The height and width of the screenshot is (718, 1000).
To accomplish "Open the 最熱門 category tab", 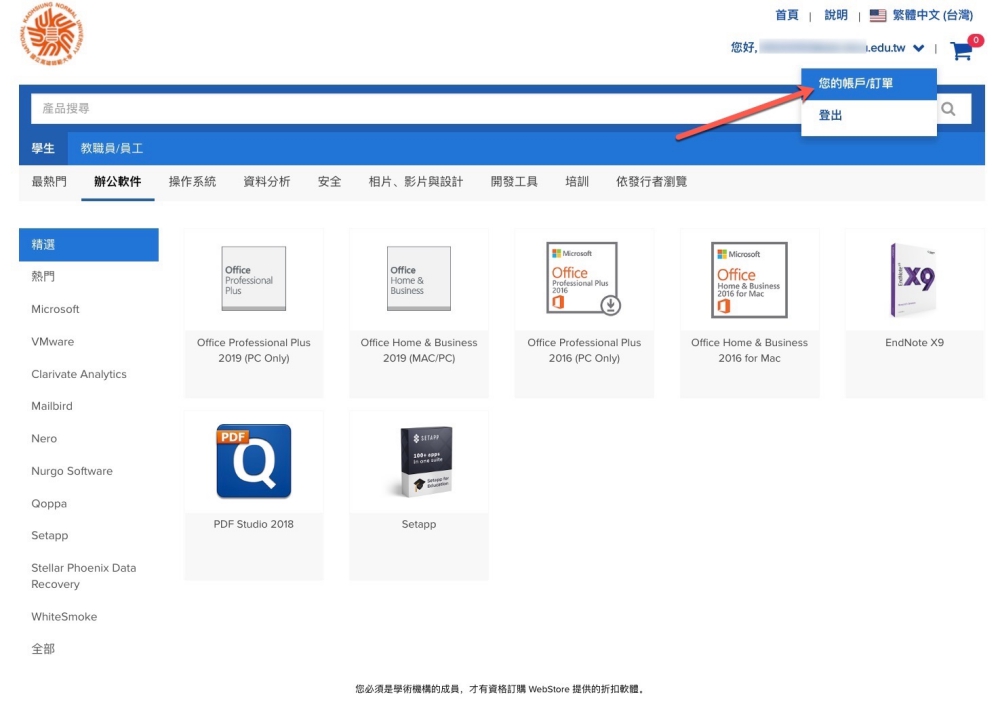I will tap(49, 182).
